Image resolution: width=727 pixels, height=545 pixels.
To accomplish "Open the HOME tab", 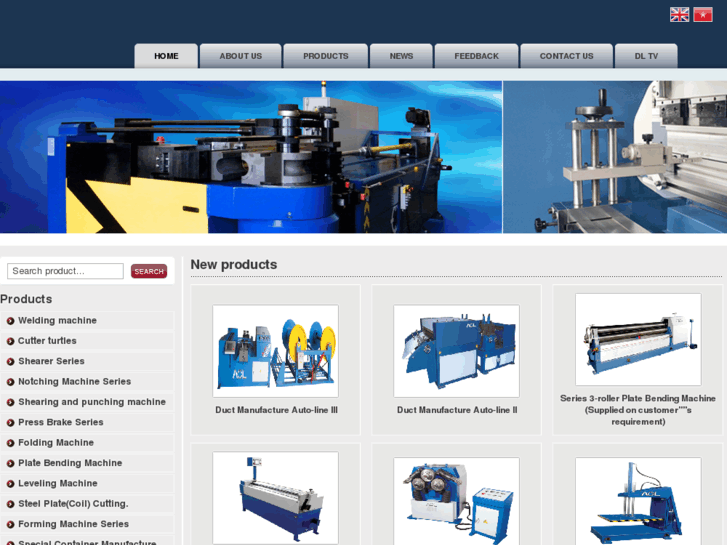I will point(166,56).
